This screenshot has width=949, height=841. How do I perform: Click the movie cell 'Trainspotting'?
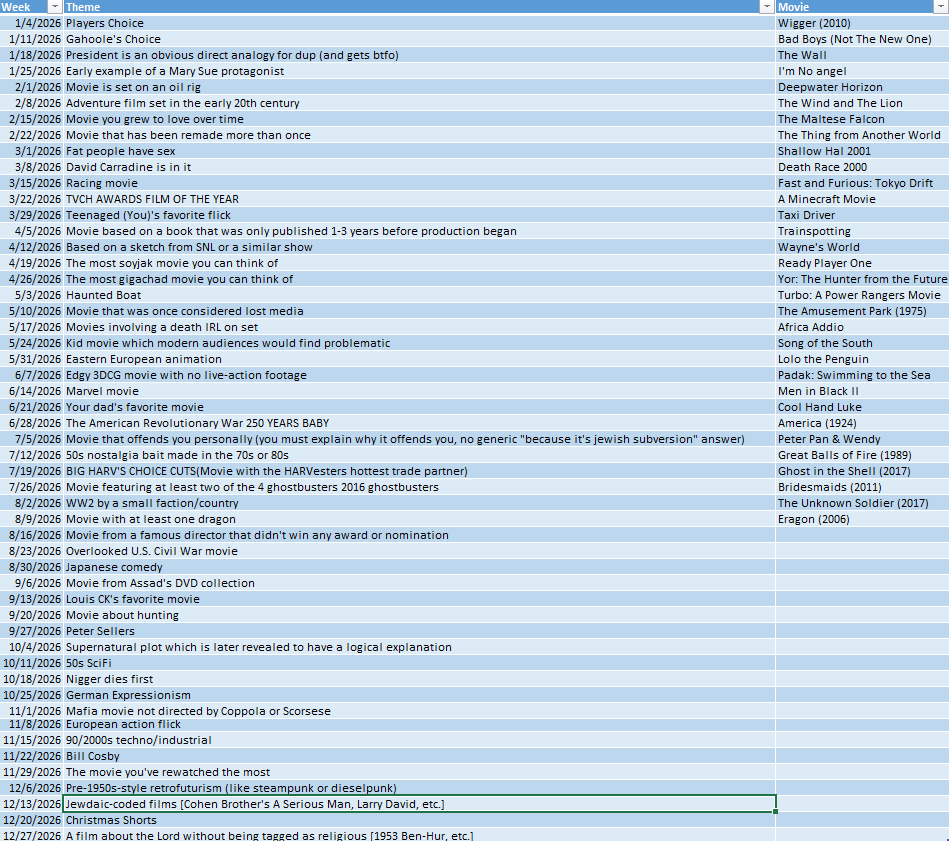(862, 231)
